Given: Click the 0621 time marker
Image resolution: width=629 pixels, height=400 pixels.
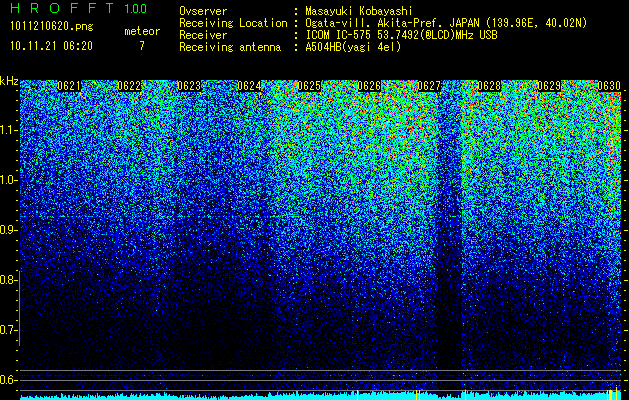Looking at the screenshot, I should coord(69,86).
